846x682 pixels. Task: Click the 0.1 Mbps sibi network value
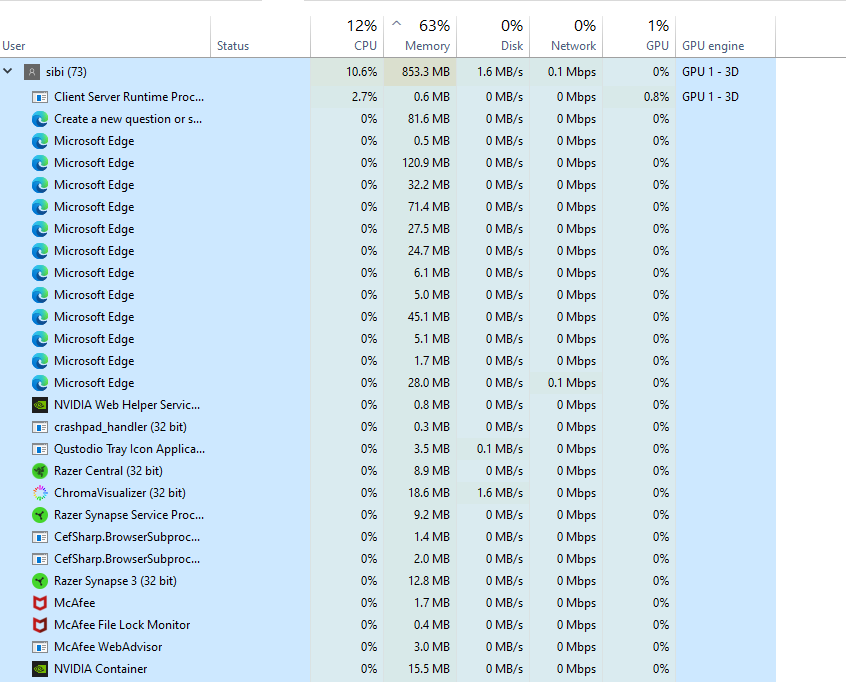pos(572,72)
